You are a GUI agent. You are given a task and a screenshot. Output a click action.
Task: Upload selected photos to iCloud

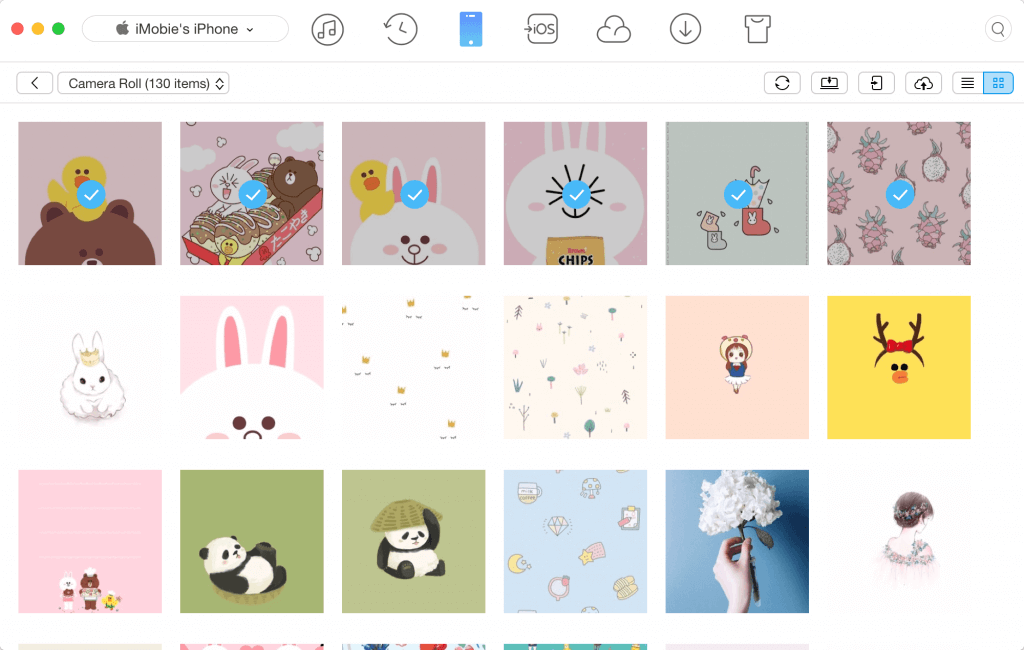[924, 83]
